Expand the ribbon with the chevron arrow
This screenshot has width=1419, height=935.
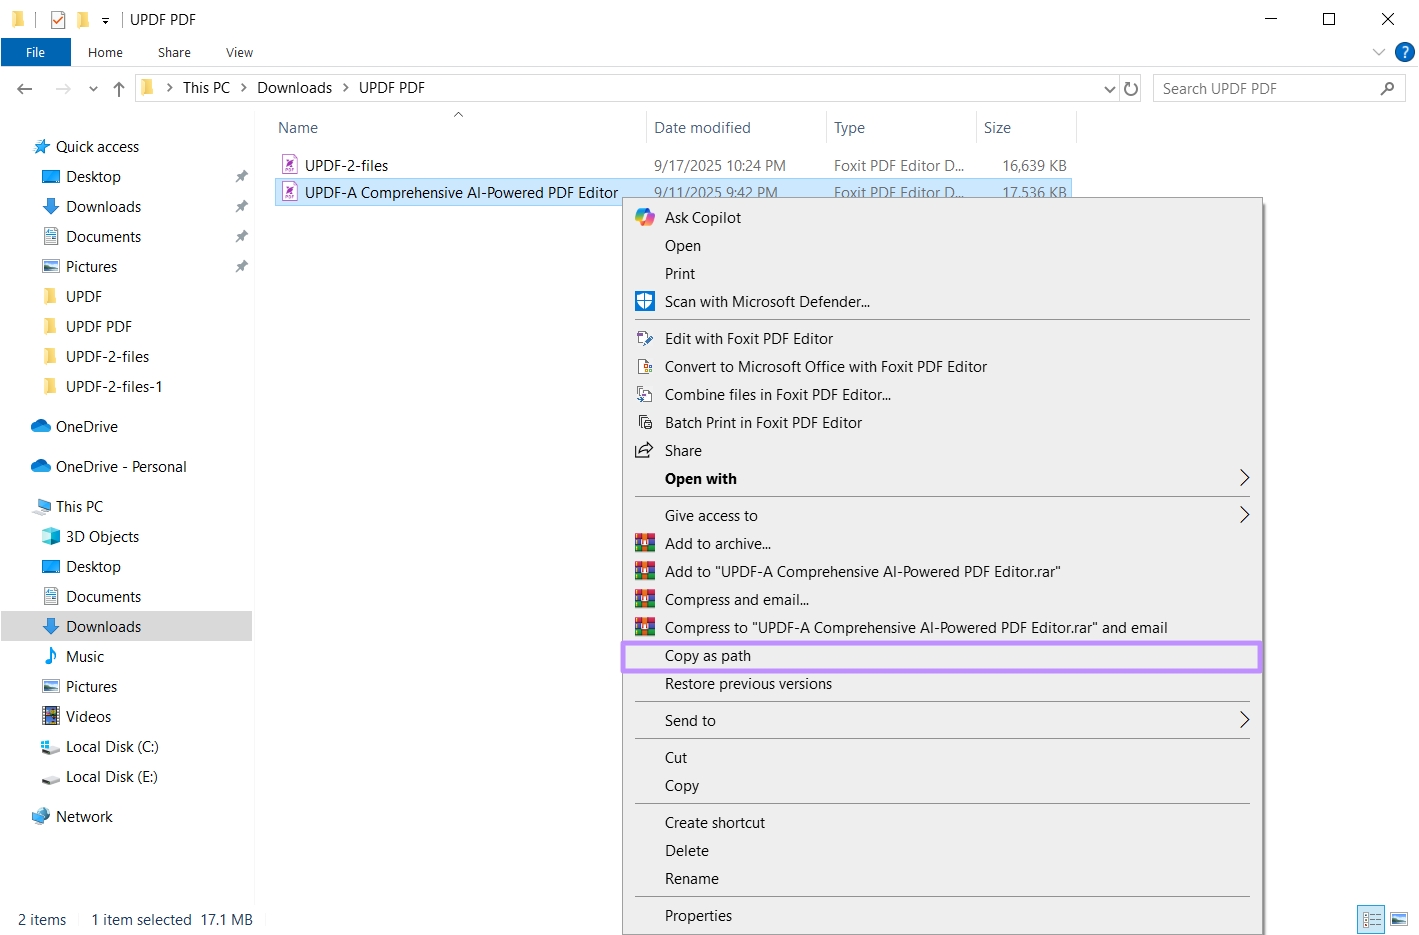(x=1377, y=52)
